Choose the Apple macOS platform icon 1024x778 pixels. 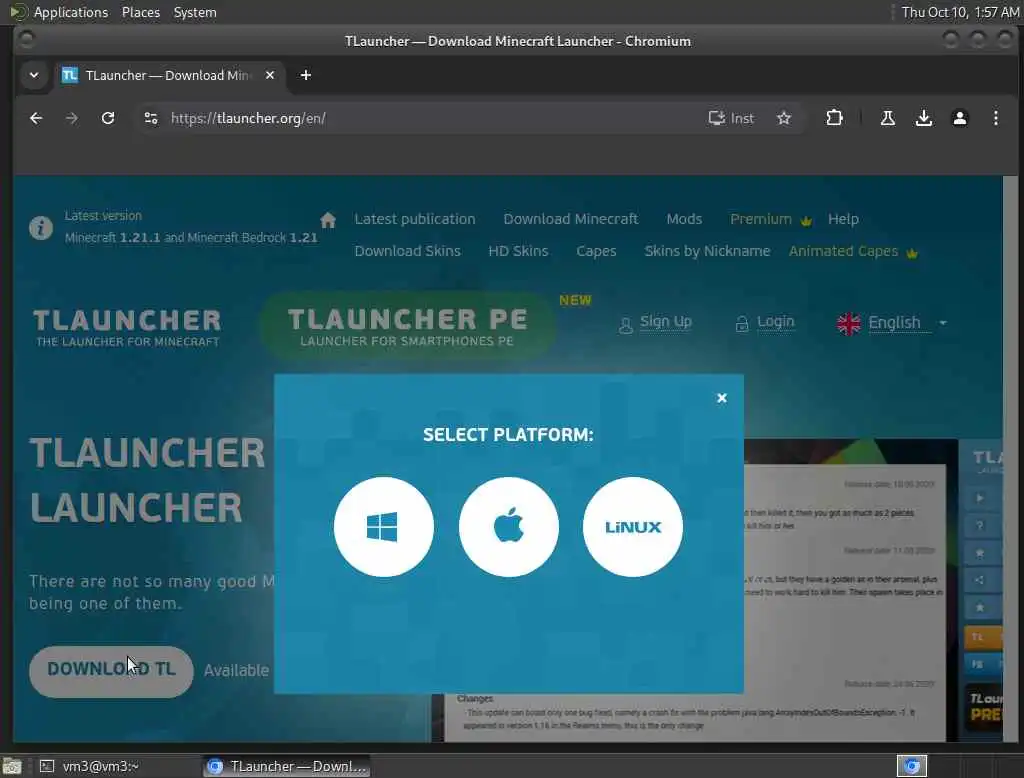509,527
